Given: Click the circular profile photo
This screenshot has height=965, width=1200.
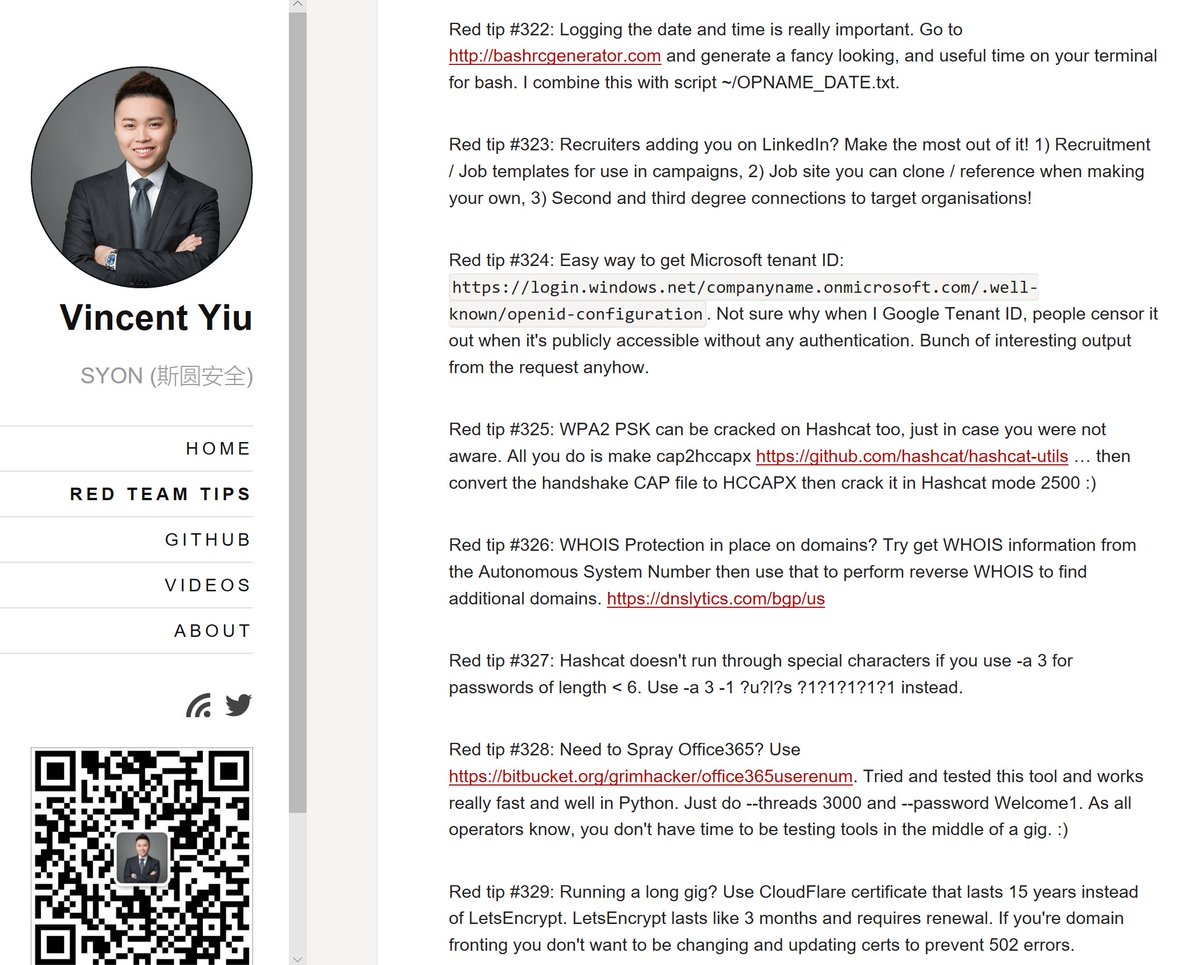Looking at the screenshot, I should coord(142,178).
